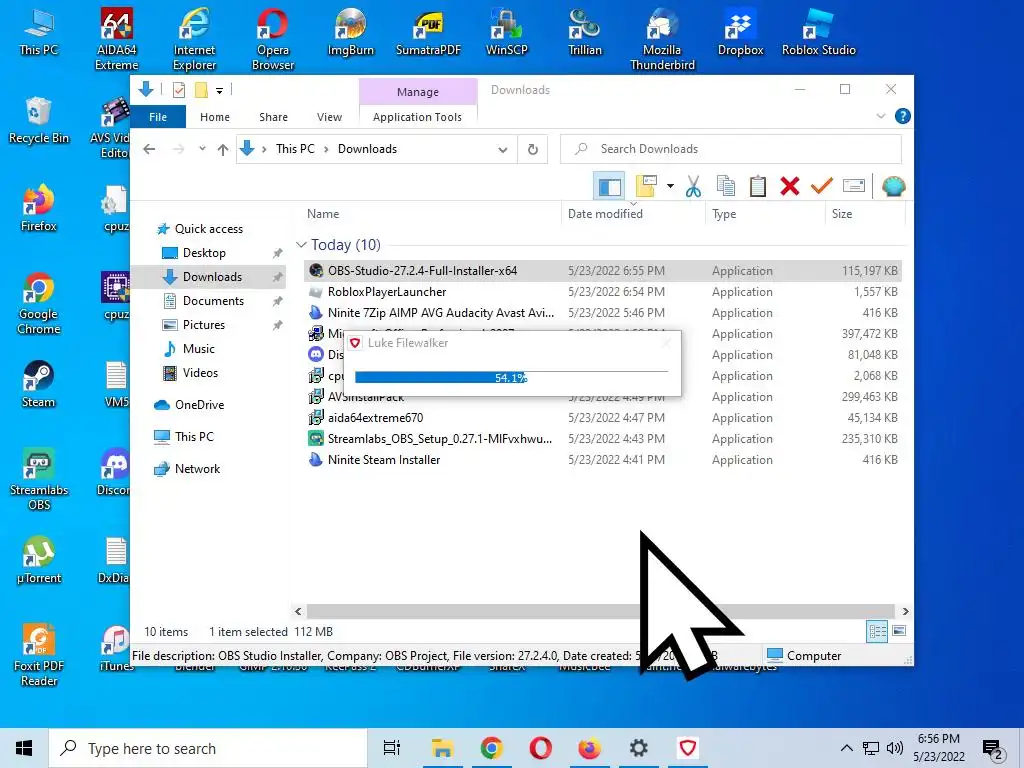Click the Up one level arrow

coord(223,150)
